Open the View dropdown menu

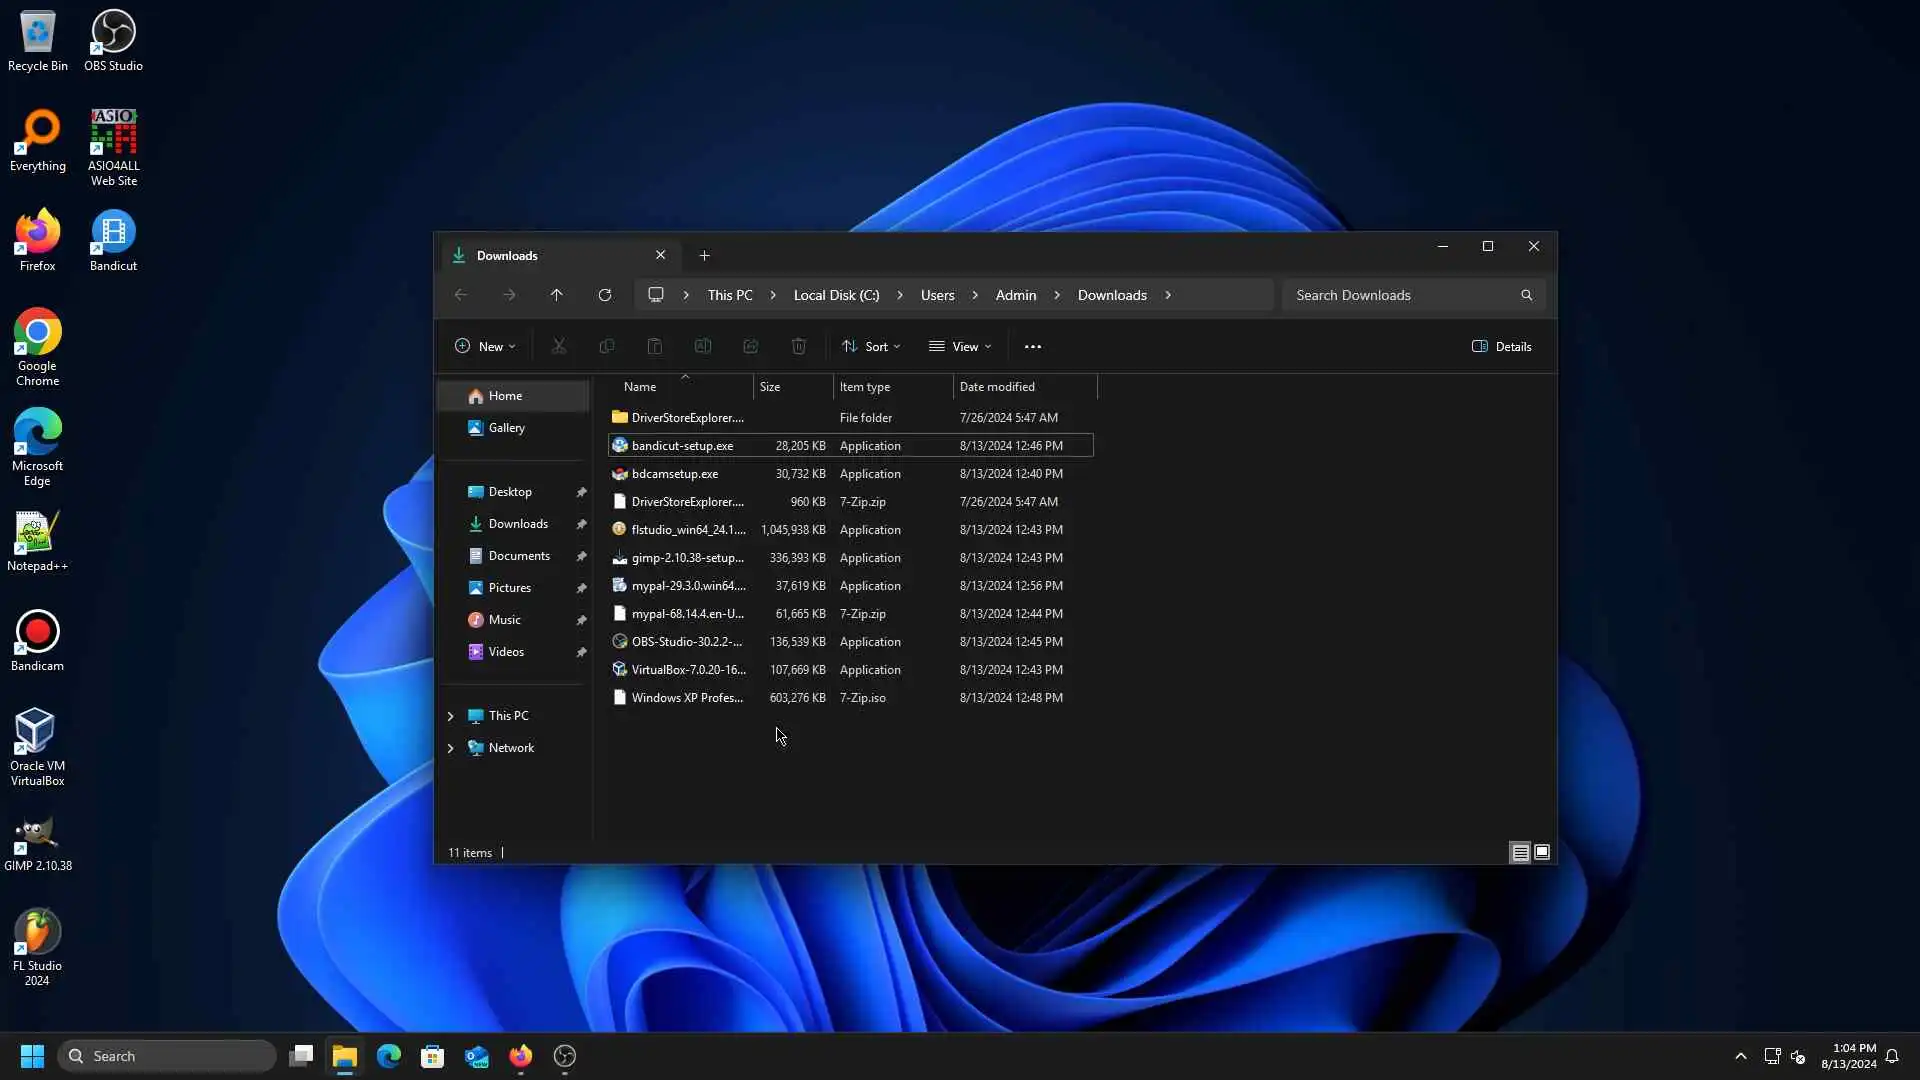click(960, 347)
